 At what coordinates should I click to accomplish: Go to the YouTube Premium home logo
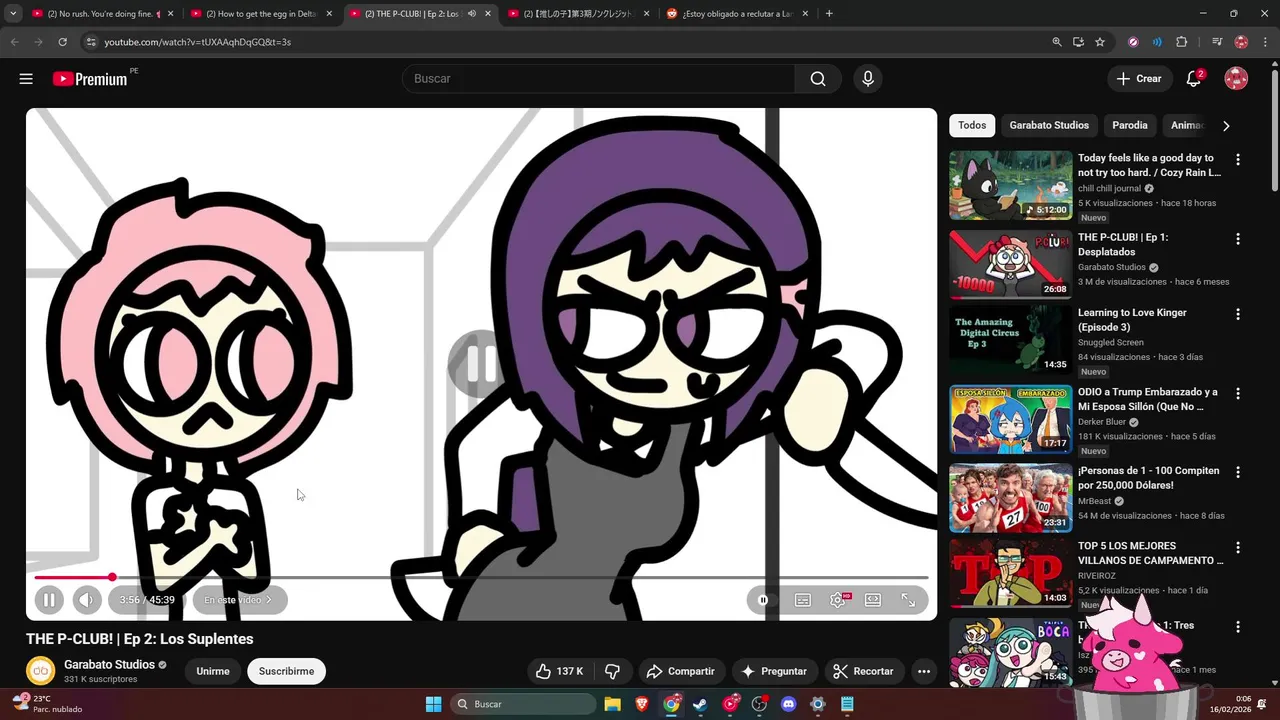point(90,79)
